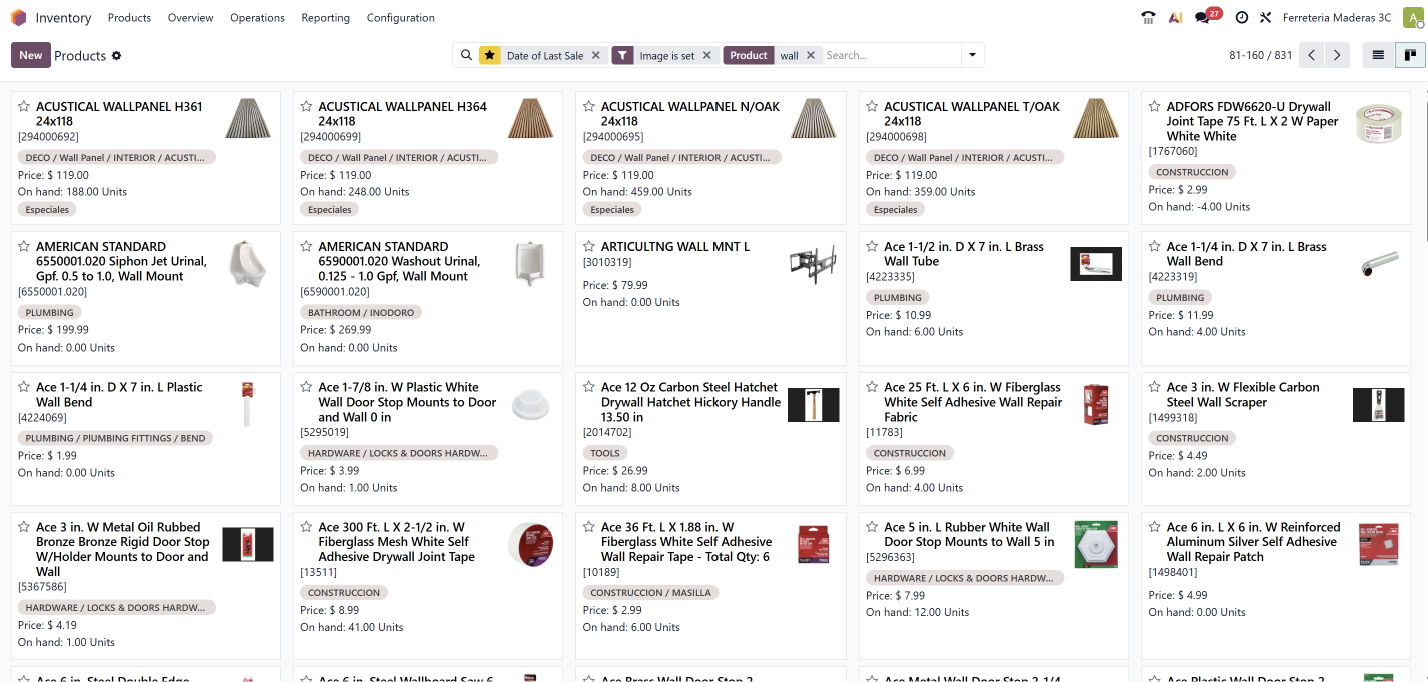The image size is (1428, 682).
Task: Favorite Ace Brass Wall Tube star
Action: pos(872,246)
